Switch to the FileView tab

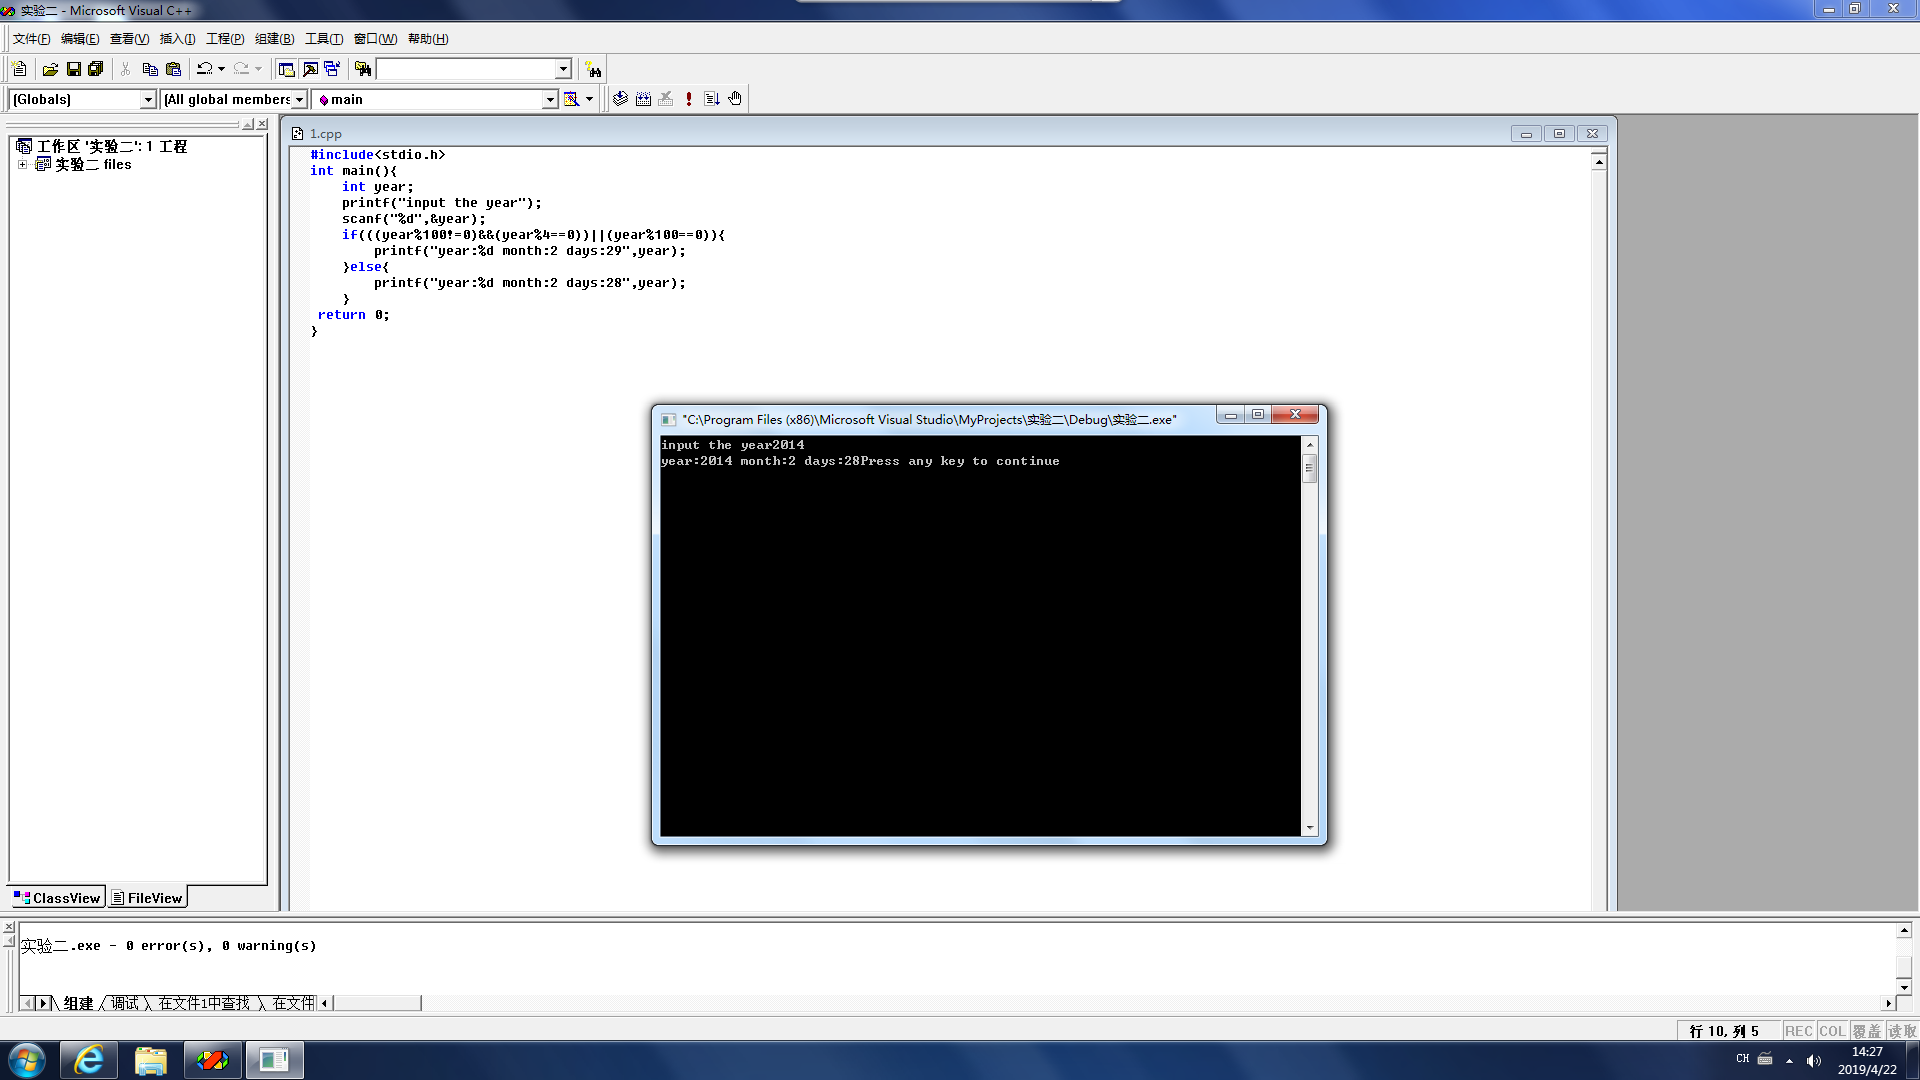(x=147, y=898)
